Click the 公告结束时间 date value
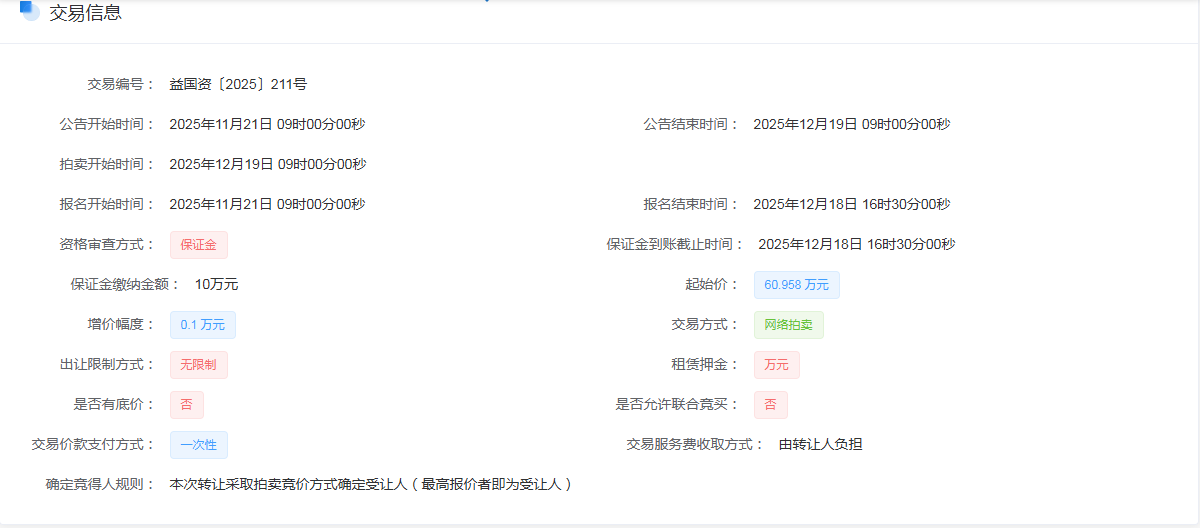 (x=851, y=124)
